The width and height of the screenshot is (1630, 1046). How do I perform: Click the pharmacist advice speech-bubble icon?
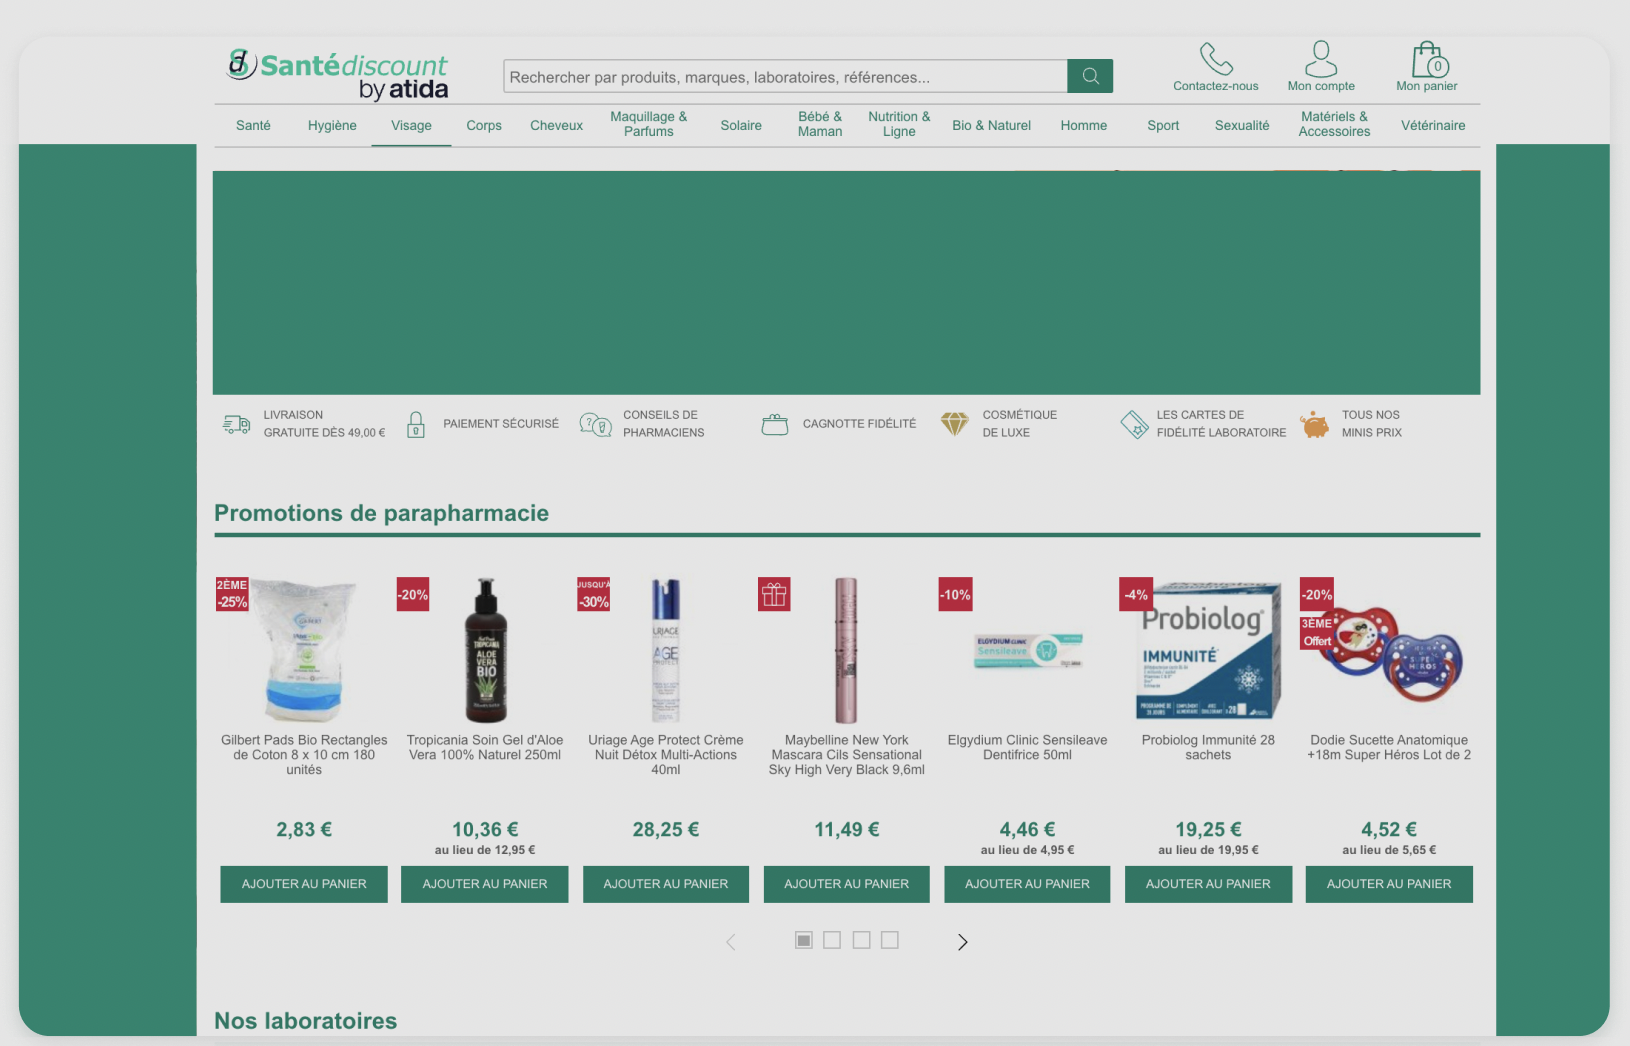coord(596,425)
